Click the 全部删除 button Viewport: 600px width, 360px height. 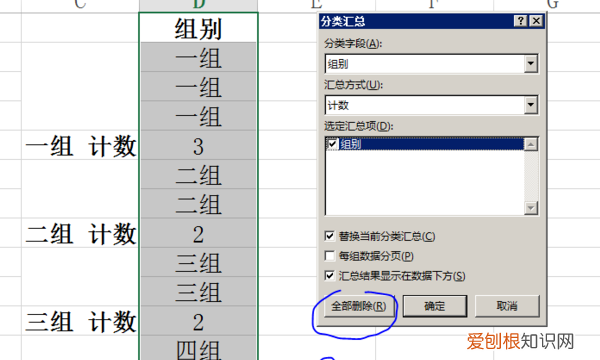[x=359, y=306]
